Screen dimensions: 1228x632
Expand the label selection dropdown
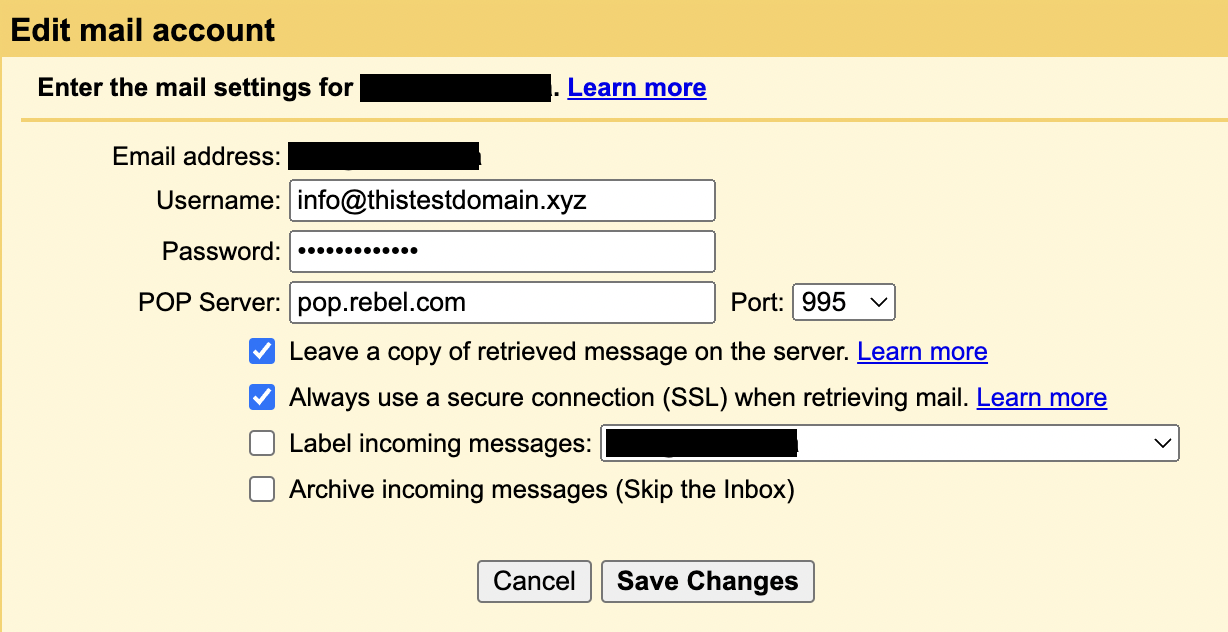coord(889,443)
